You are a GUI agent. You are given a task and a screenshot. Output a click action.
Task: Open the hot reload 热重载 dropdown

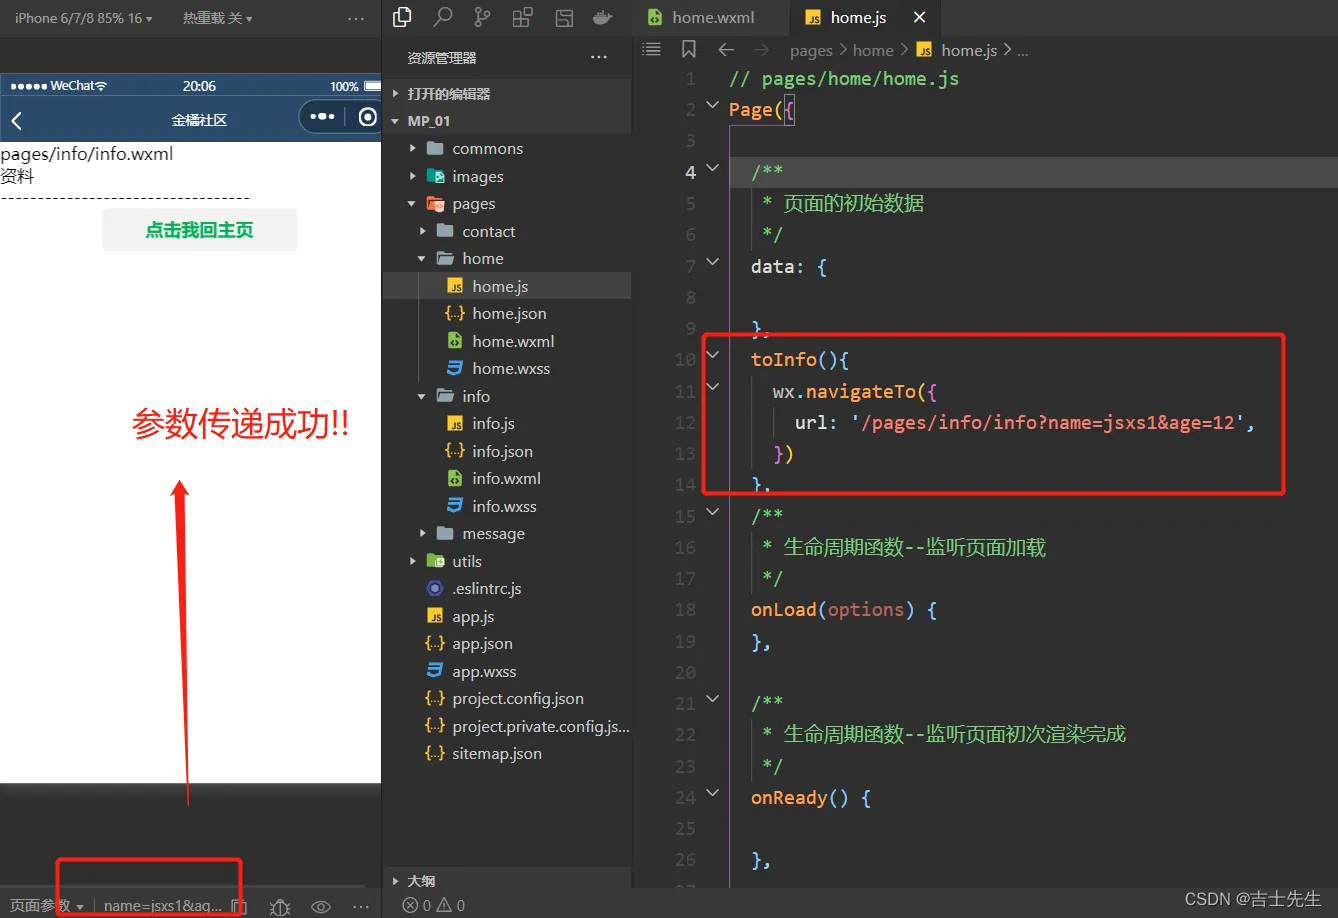click(217, 18)
